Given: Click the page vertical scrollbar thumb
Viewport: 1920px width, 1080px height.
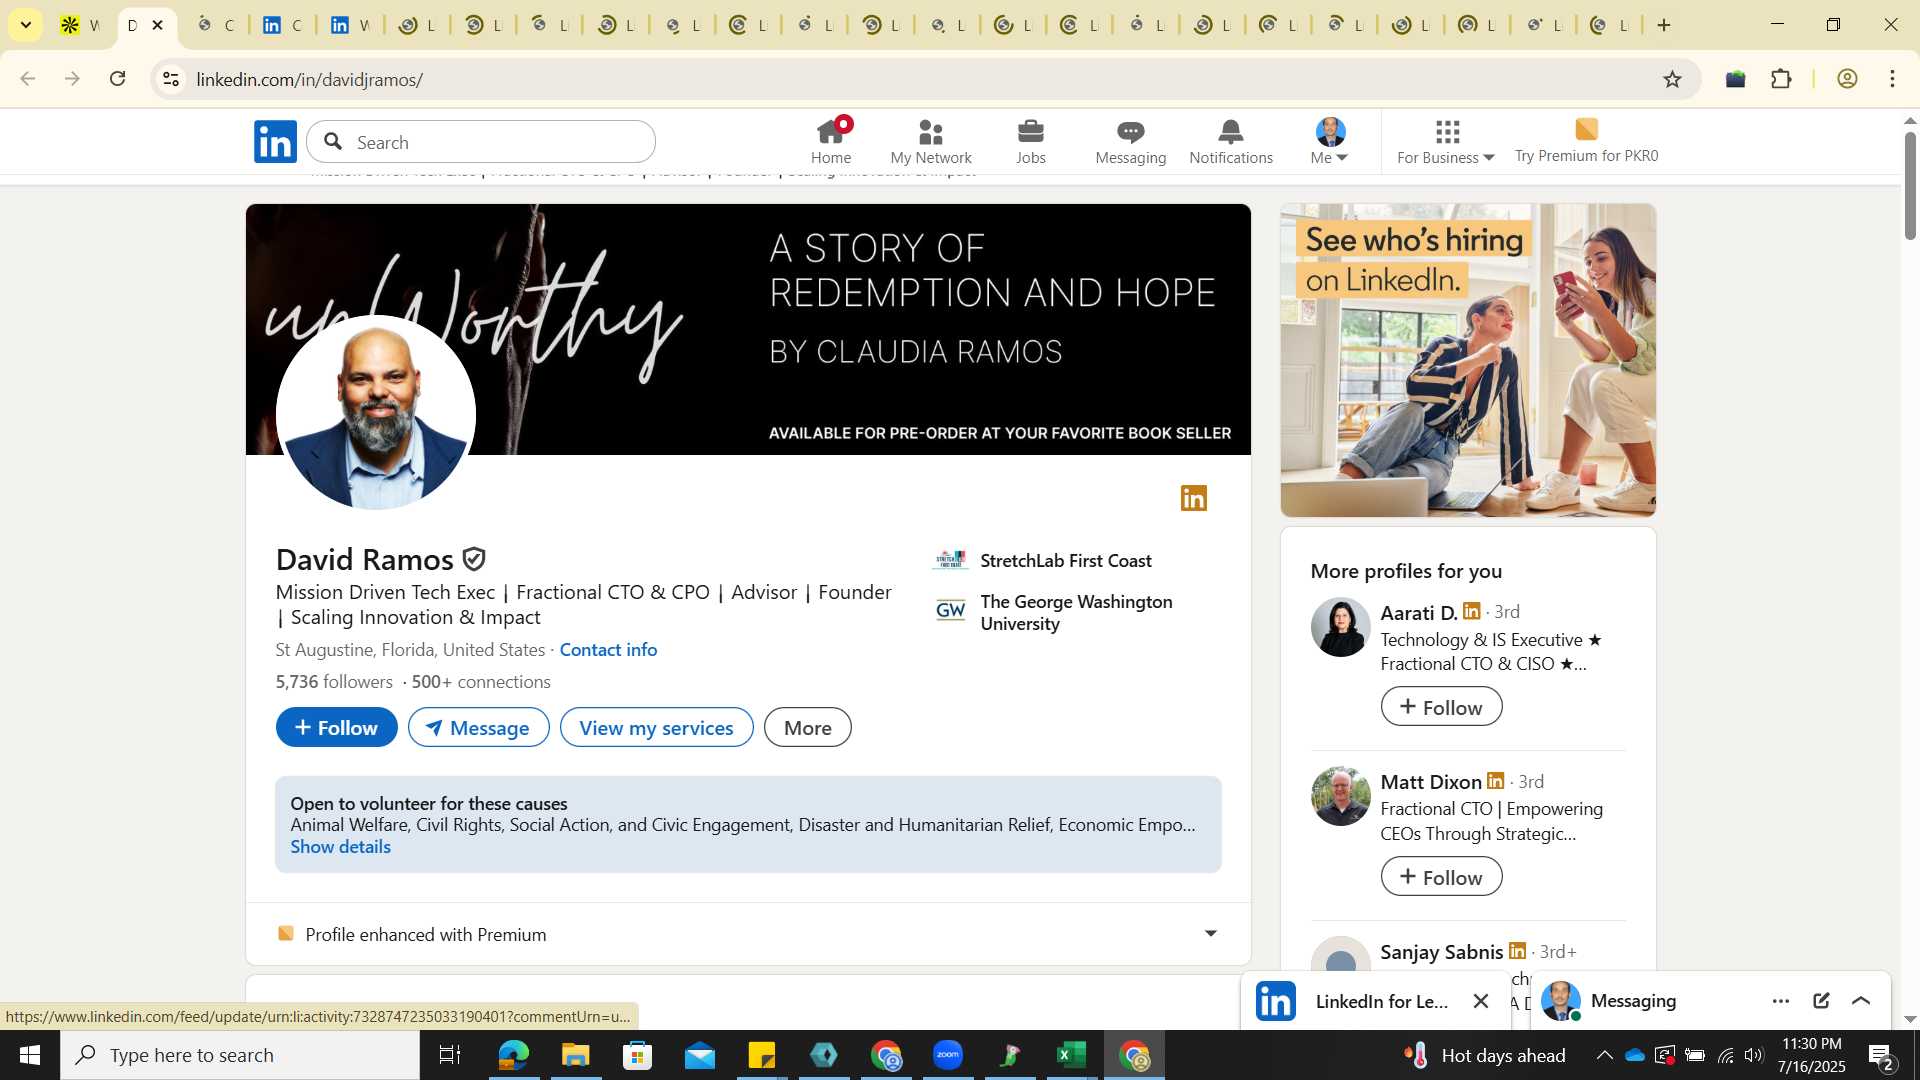Looking at the screenshot, I should (x=1910, y=185).
